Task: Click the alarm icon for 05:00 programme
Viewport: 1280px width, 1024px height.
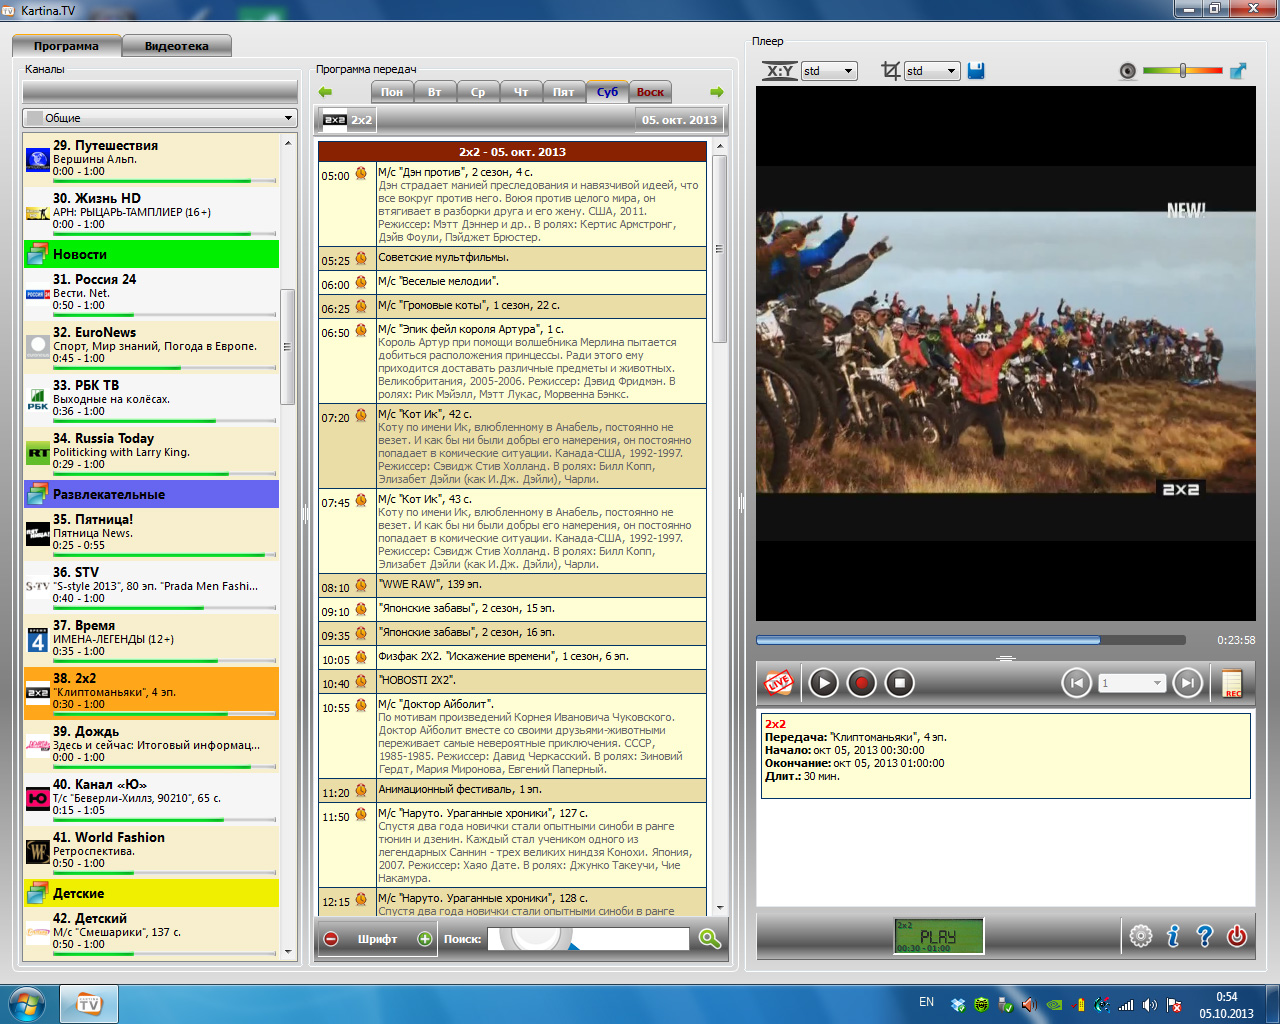Action: 361,174
